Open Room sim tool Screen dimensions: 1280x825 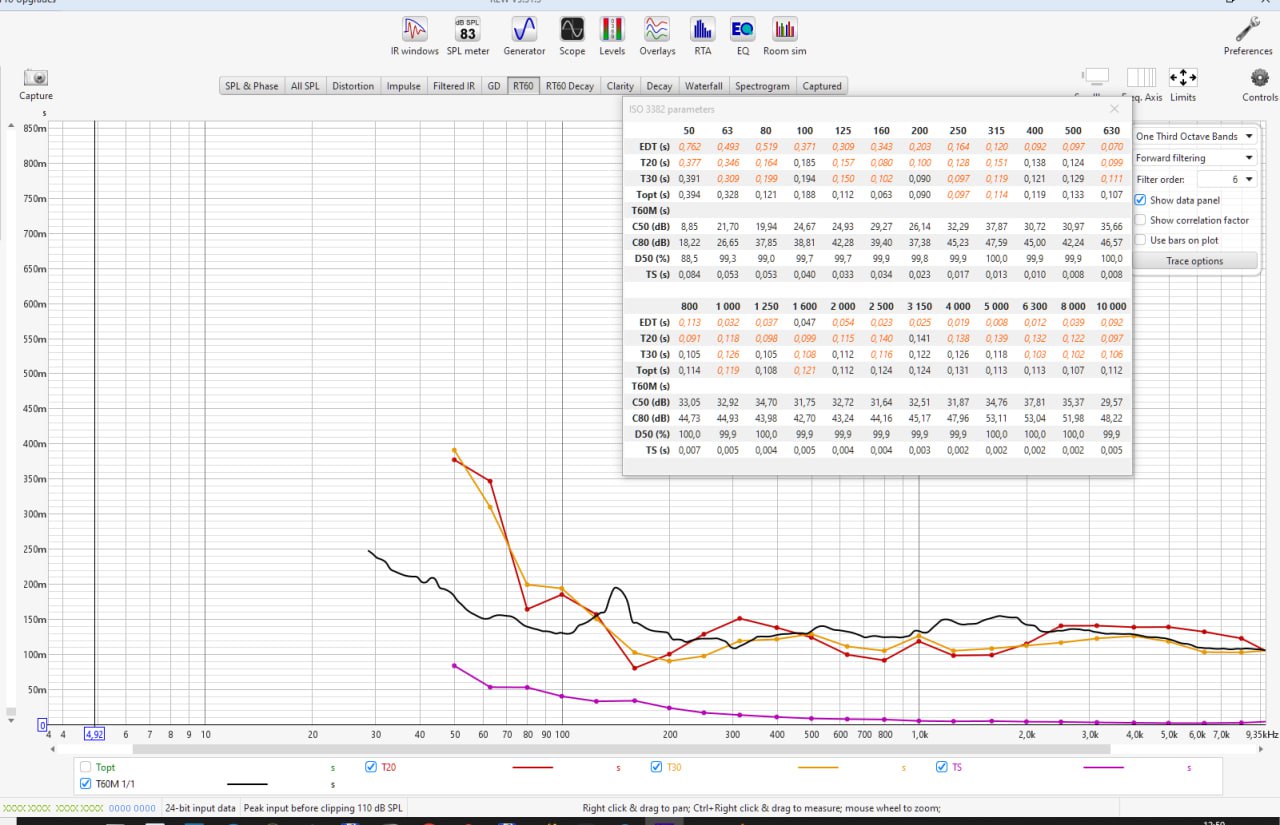(x=784, y=36)
